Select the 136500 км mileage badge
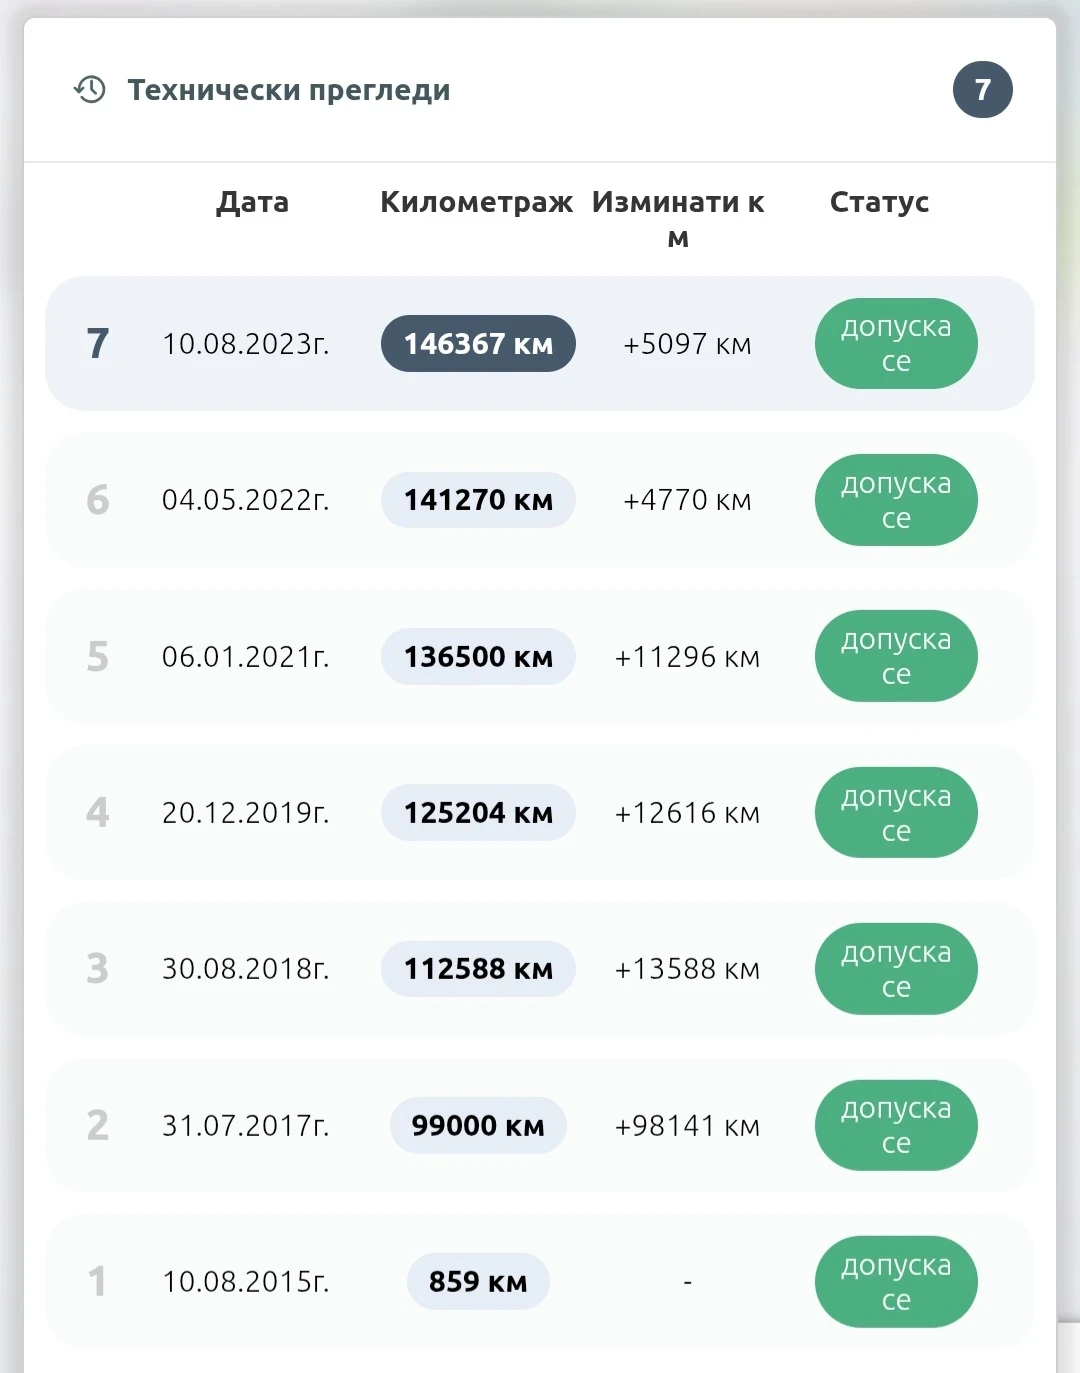 (x=478, y=657)
